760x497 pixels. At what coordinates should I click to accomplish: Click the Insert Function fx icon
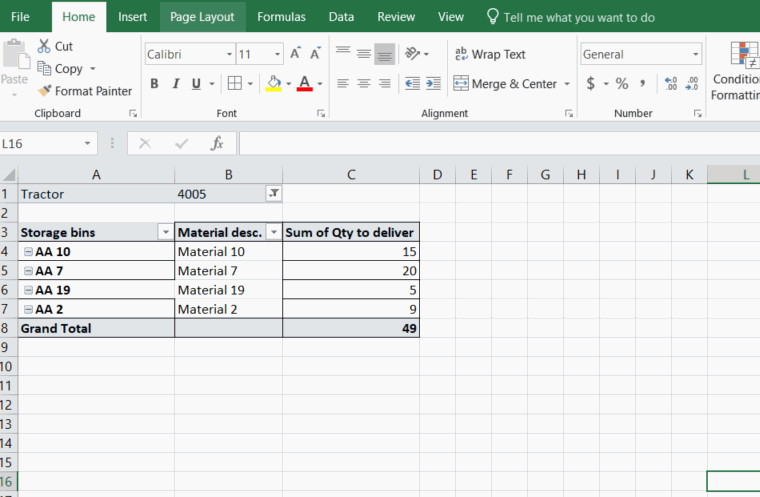(217, 144)
